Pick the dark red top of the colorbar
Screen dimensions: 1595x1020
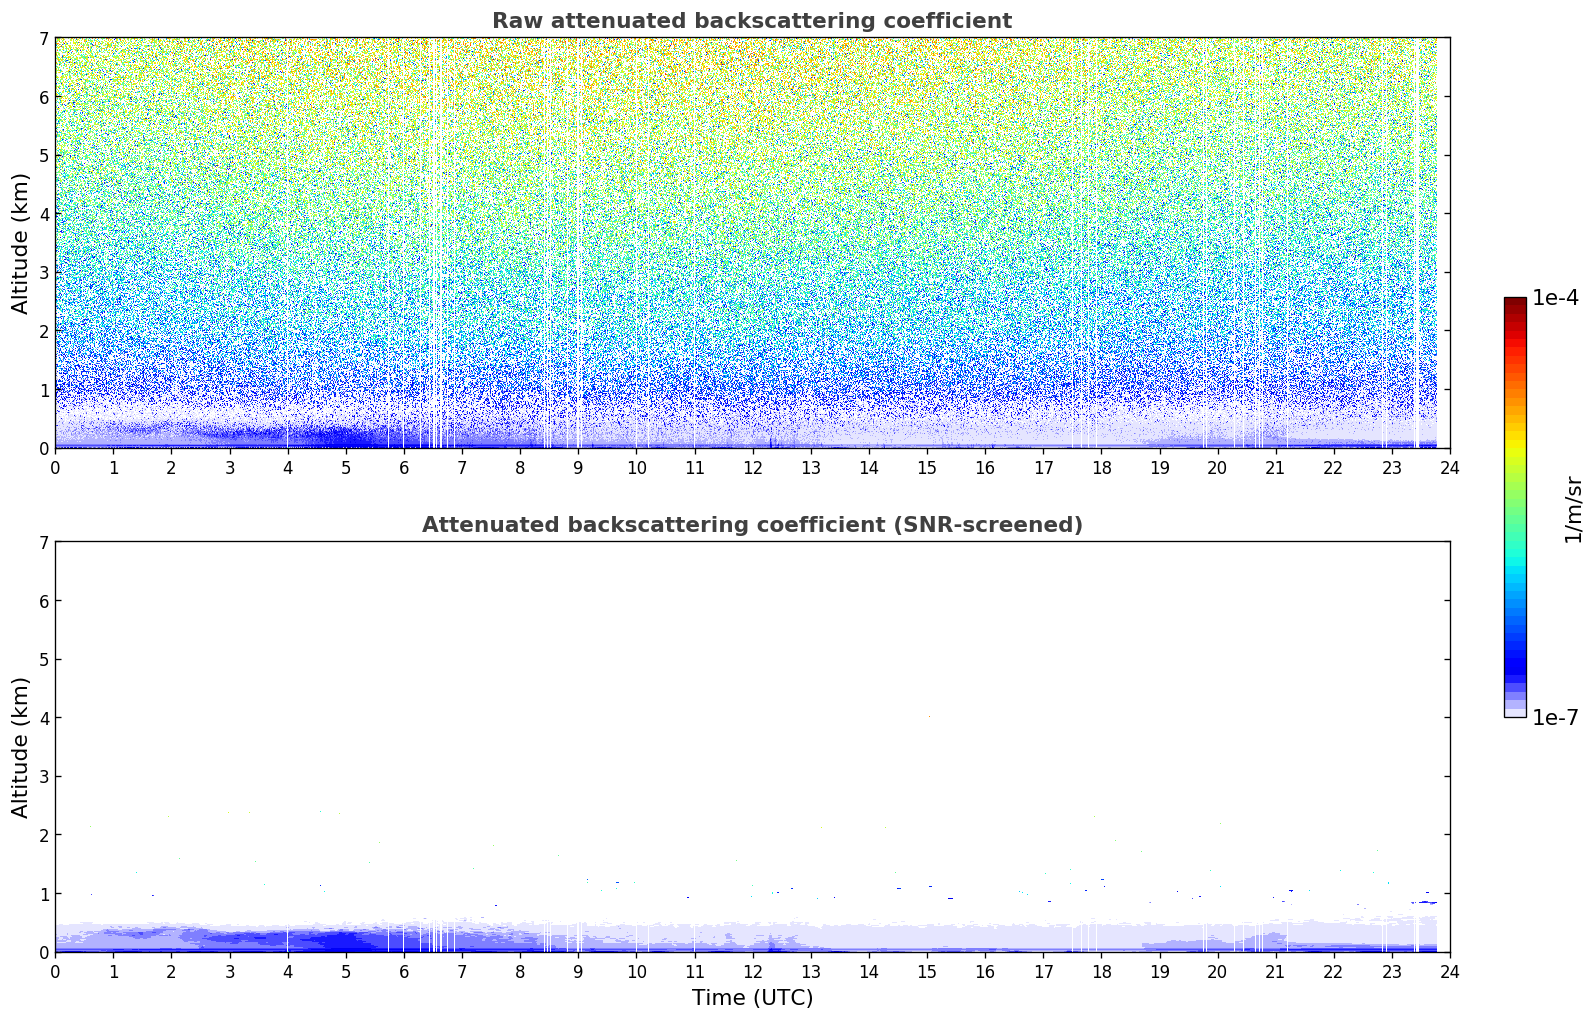tap(1514, 303)
